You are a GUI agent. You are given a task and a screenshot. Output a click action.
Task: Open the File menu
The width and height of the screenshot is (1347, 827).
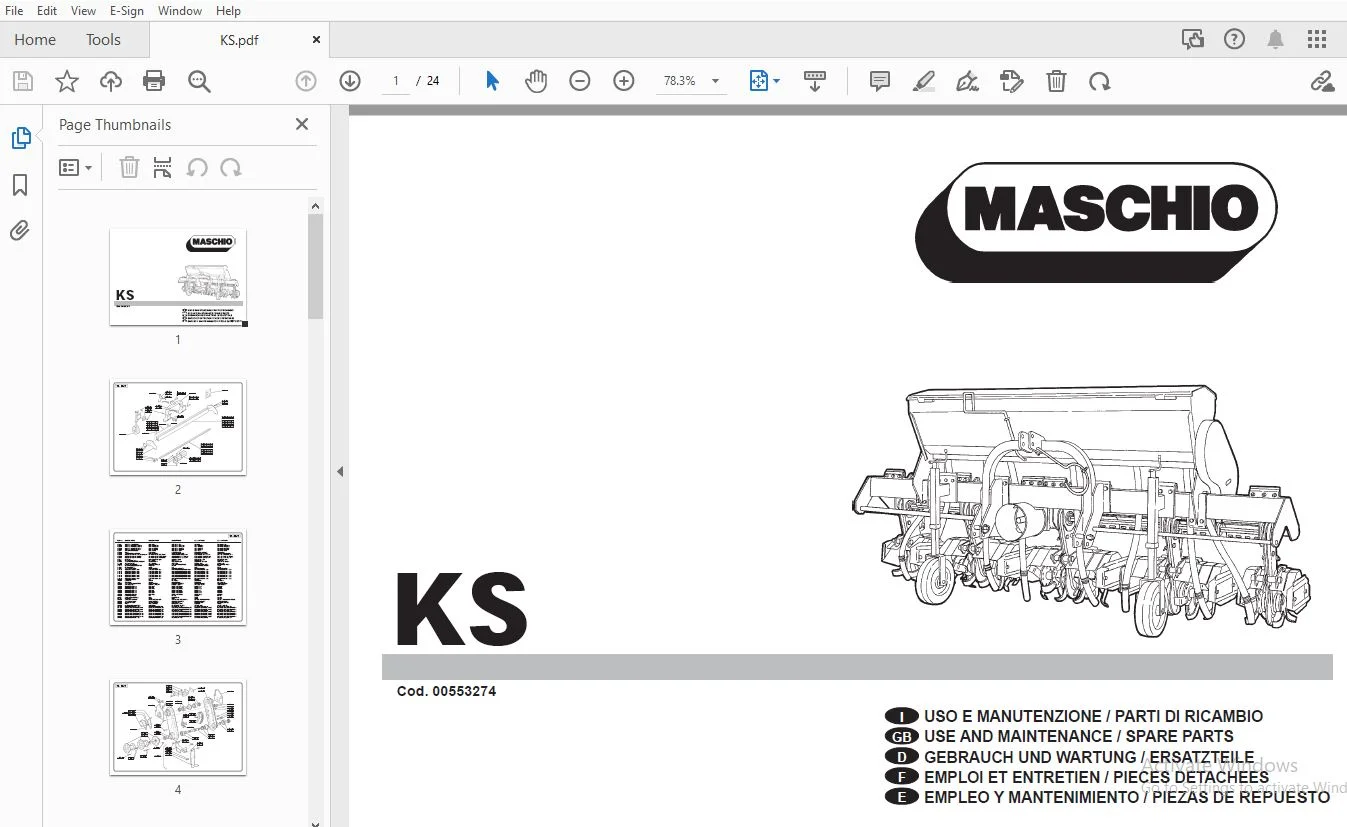[x=14, y=11]
